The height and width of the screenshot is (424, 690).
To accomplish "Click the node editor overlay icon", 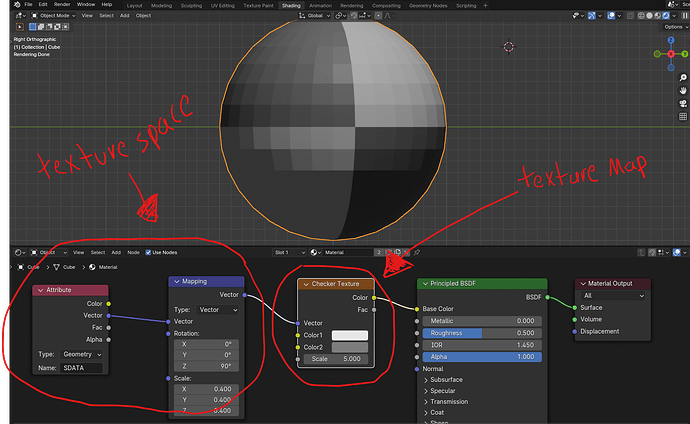I will tap(679, 252).
